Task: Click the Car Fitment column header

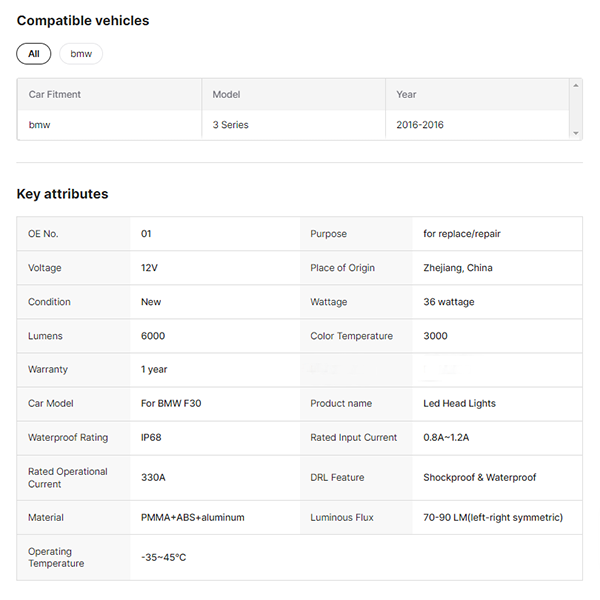Action: coord(55,95)
